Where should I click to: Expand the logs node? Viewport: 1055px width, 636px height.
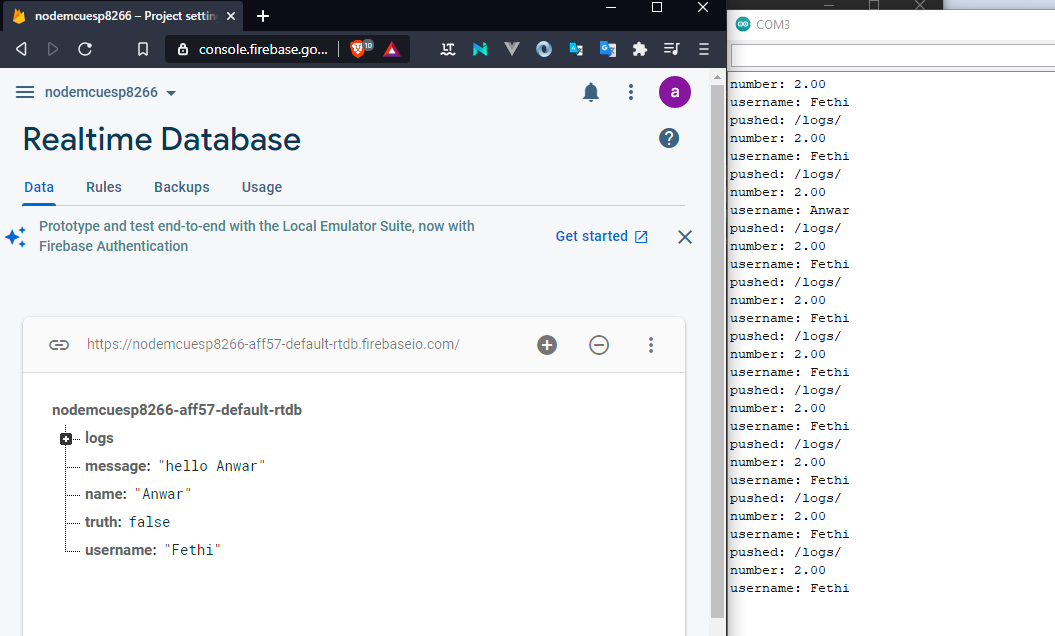(x=66, y=439)
